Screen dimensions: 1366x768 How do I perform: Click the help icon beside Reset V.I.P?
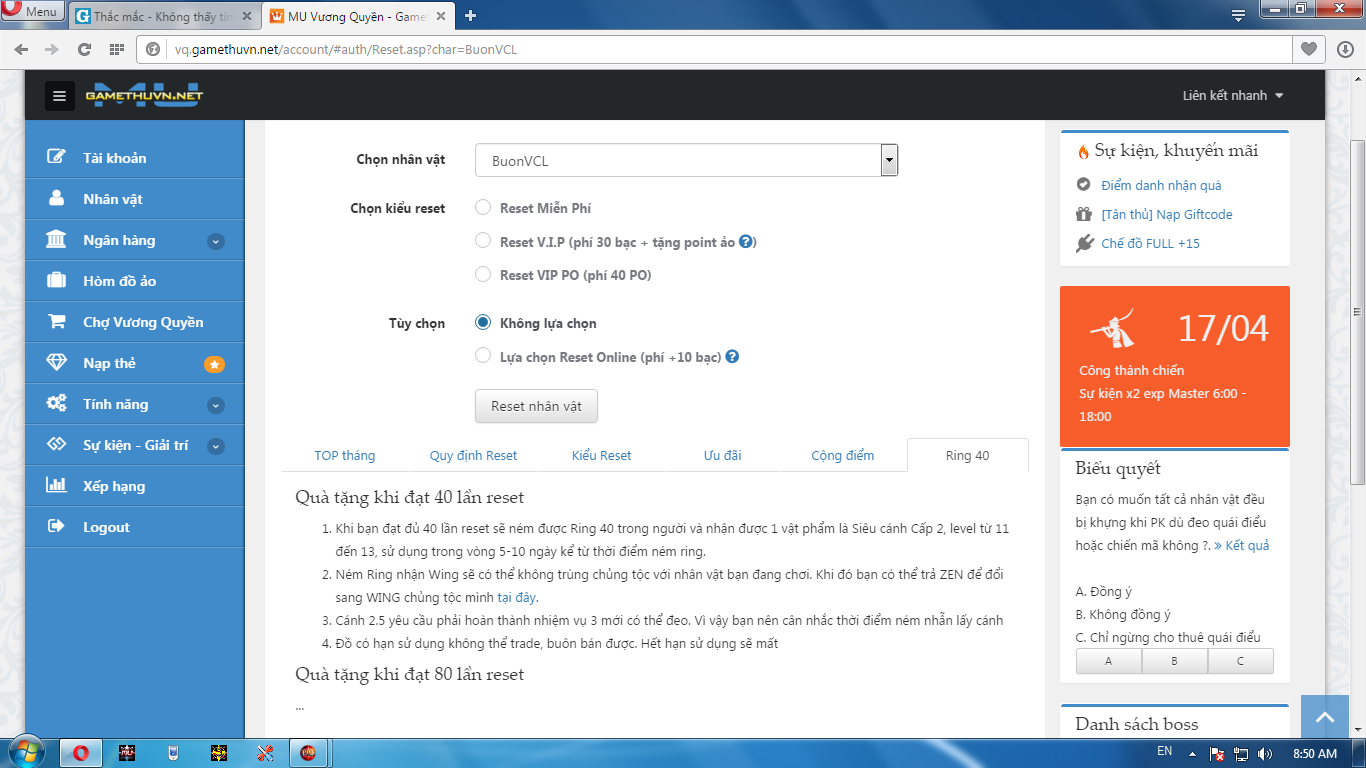[x=746, y=242]
